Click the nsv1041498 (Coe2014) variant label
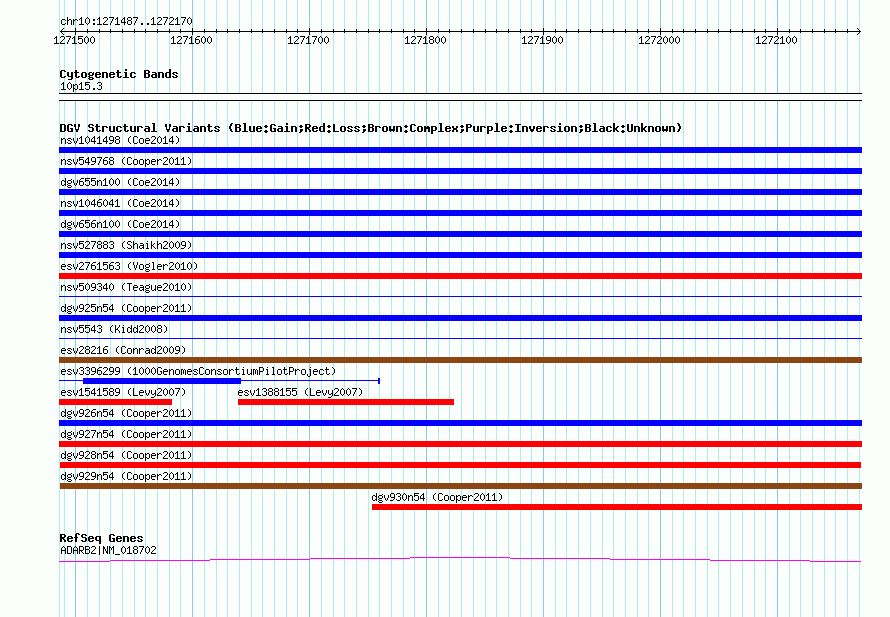The height and width of the screenshot is (617, 890). tap(120, 140)
